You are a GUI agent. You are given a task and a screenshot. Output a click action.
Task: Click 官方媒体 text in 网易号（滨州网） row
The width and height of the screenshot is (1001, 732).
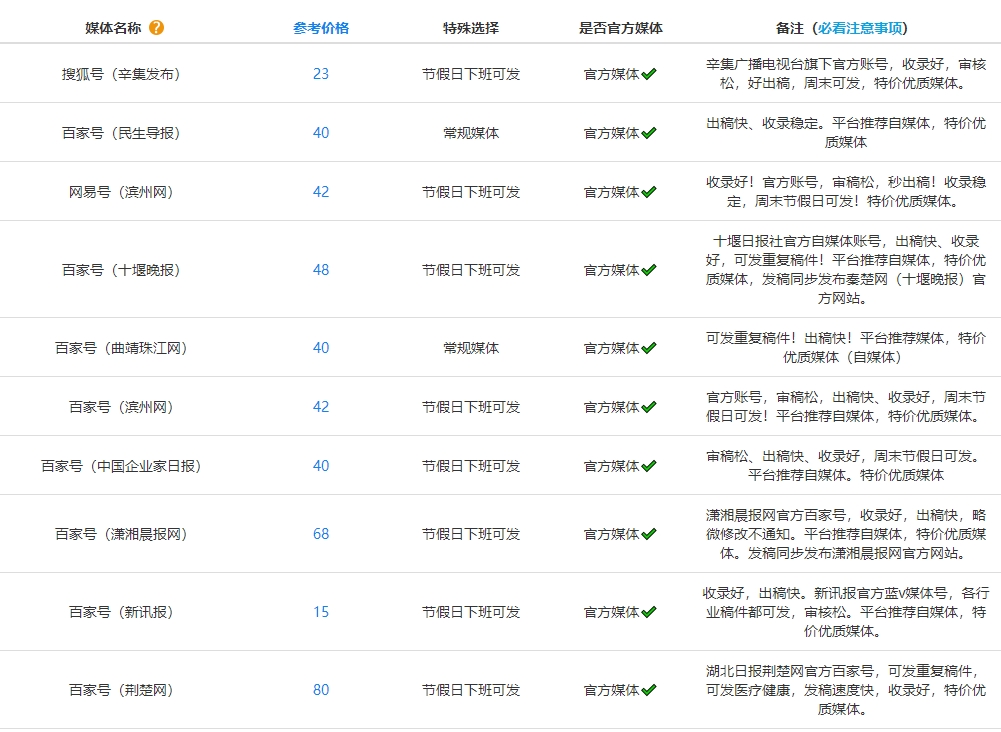pos(612,192)
